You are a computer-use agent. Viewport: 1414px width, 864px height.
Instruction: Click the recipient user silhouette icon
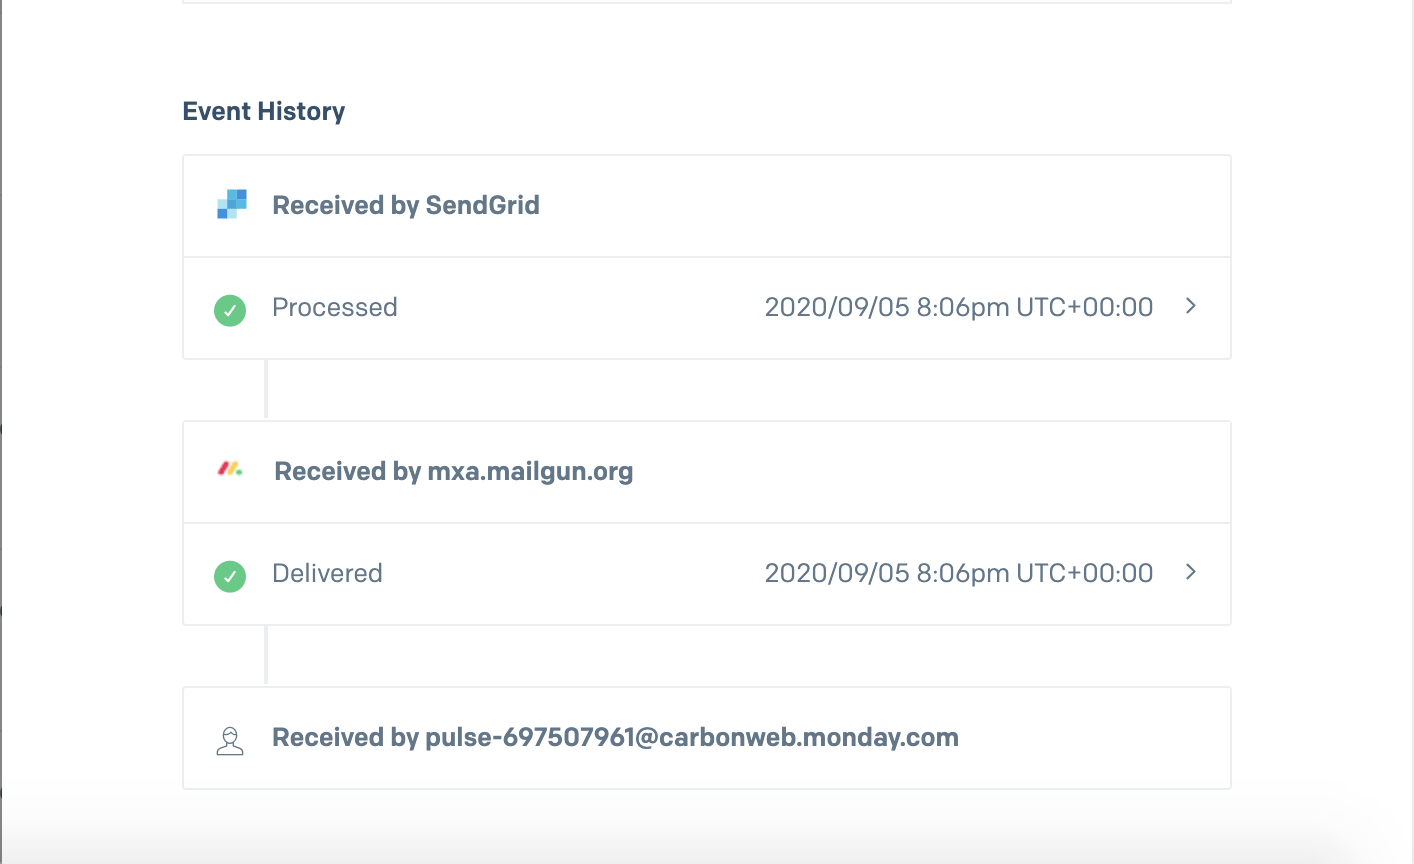click(x=230, y=741)
